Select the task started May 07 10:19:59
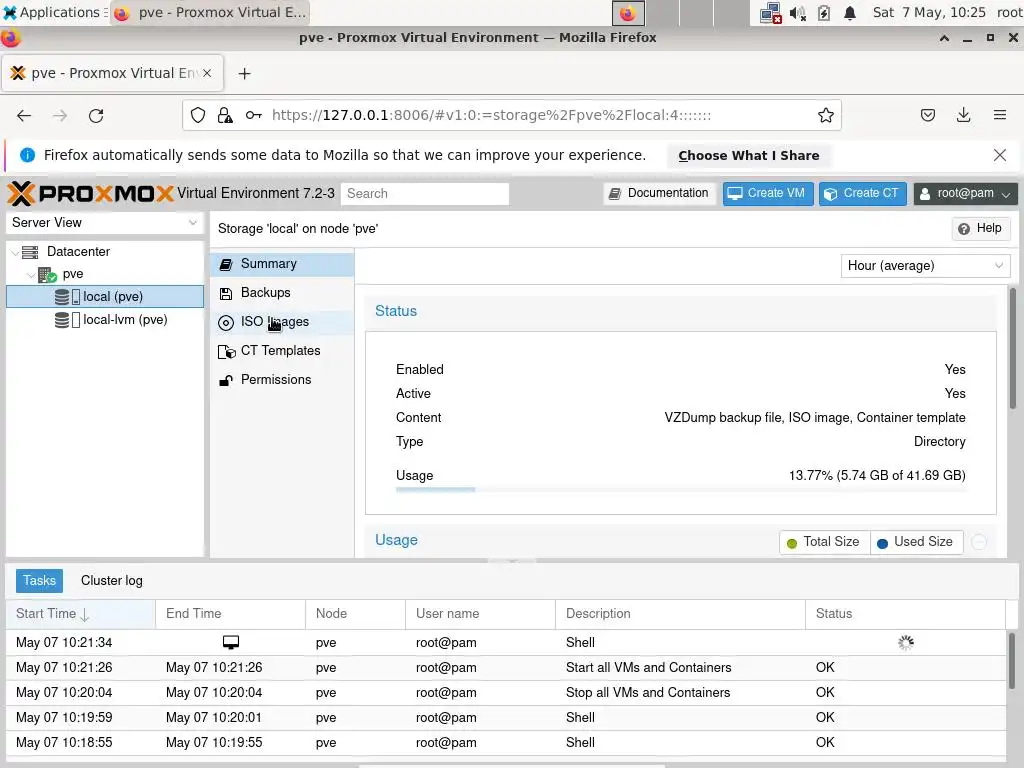The width and height of the screenshot is (1024, 768). coord(506,718)
